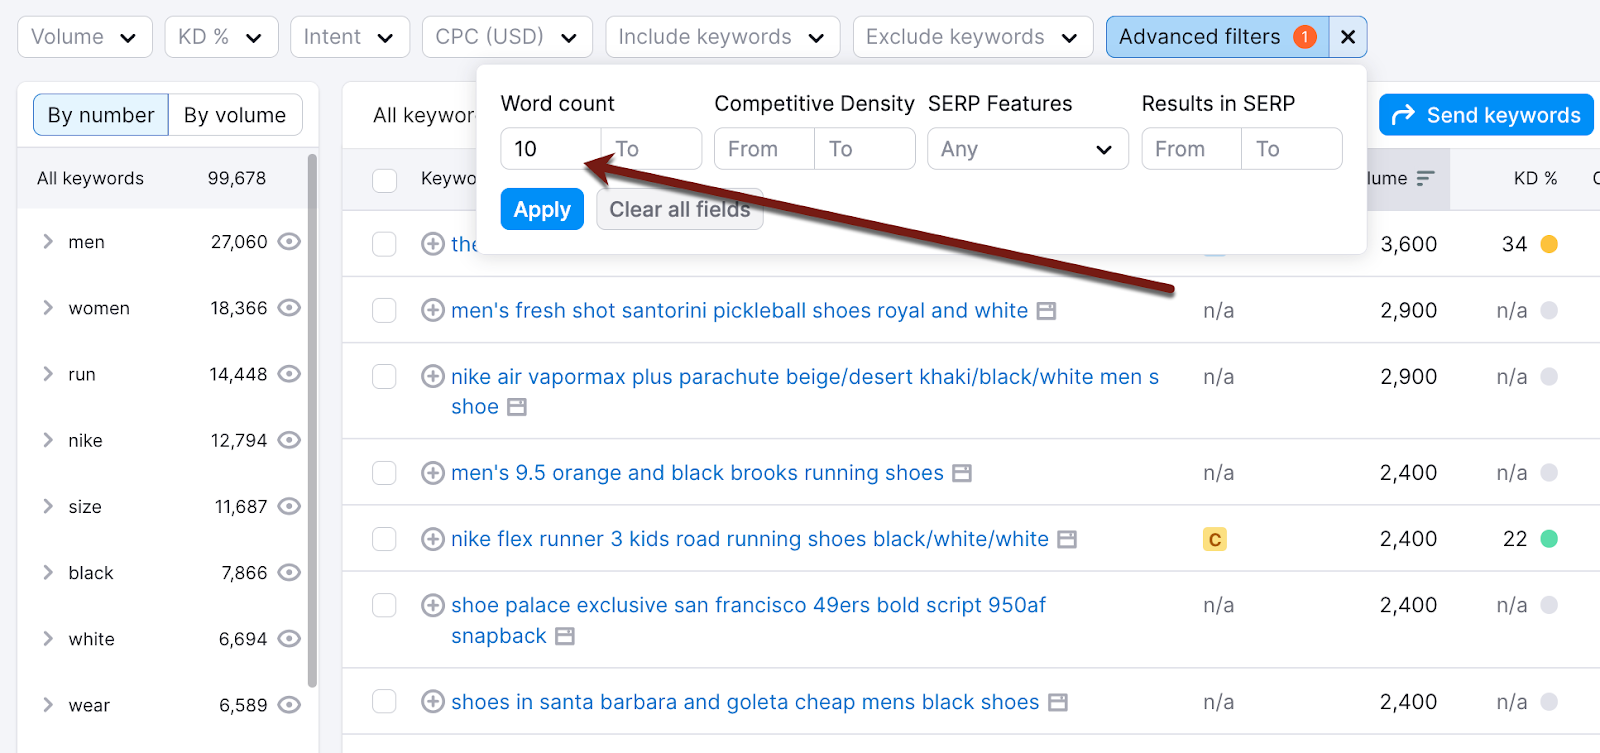Click Competitive Density From field

765,149
